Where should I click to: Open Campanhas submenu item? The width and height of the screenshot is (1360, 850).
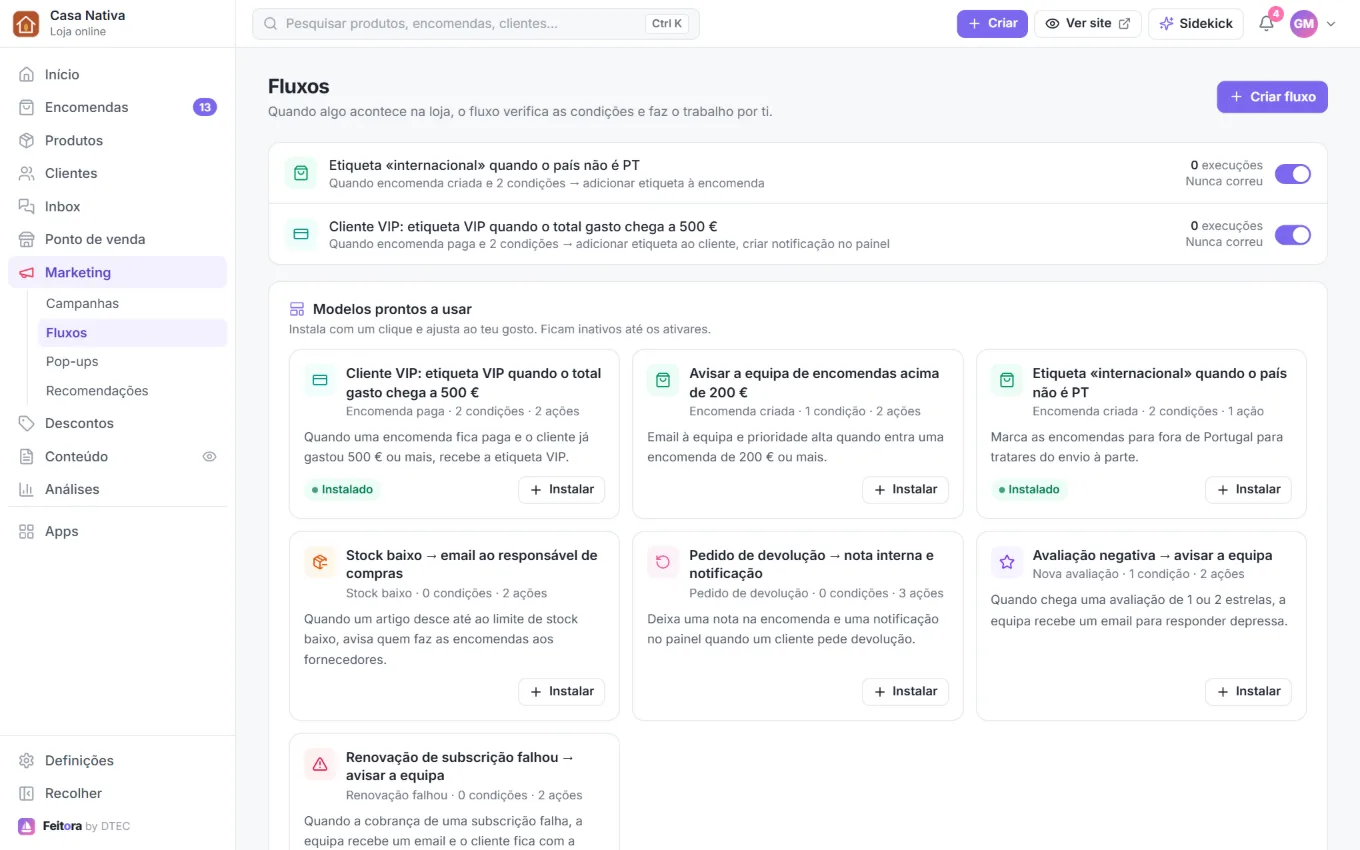[132, 303]
